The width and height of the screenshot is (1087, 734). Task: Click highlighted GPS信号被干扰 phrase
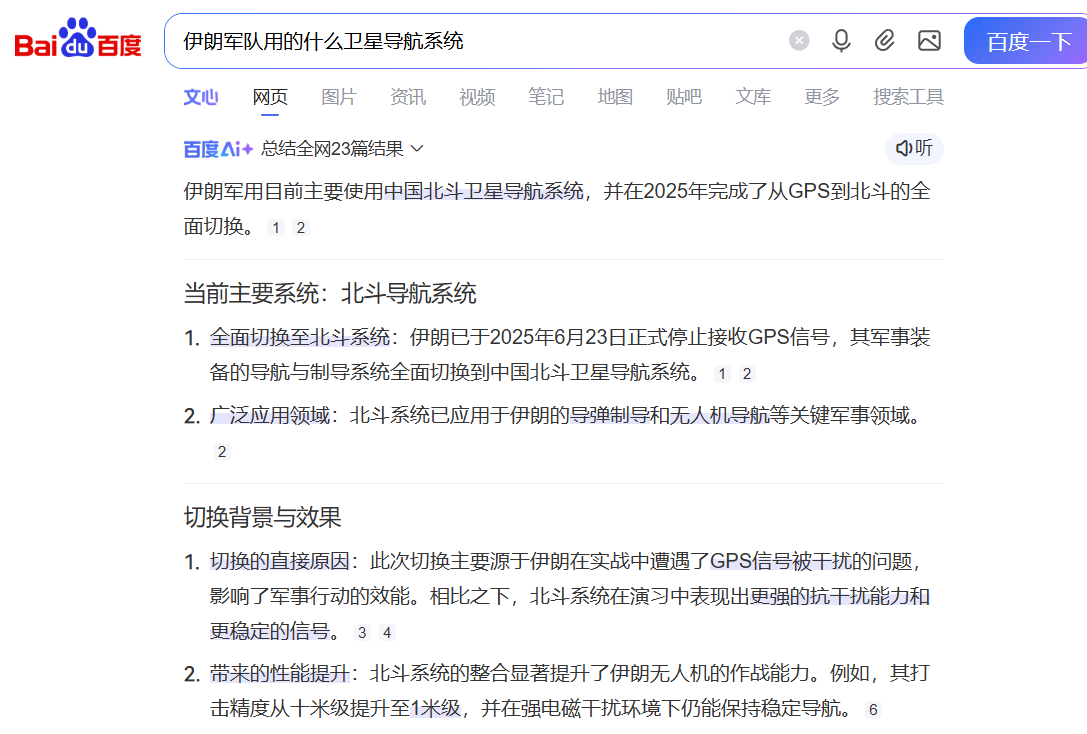(781, 561)
